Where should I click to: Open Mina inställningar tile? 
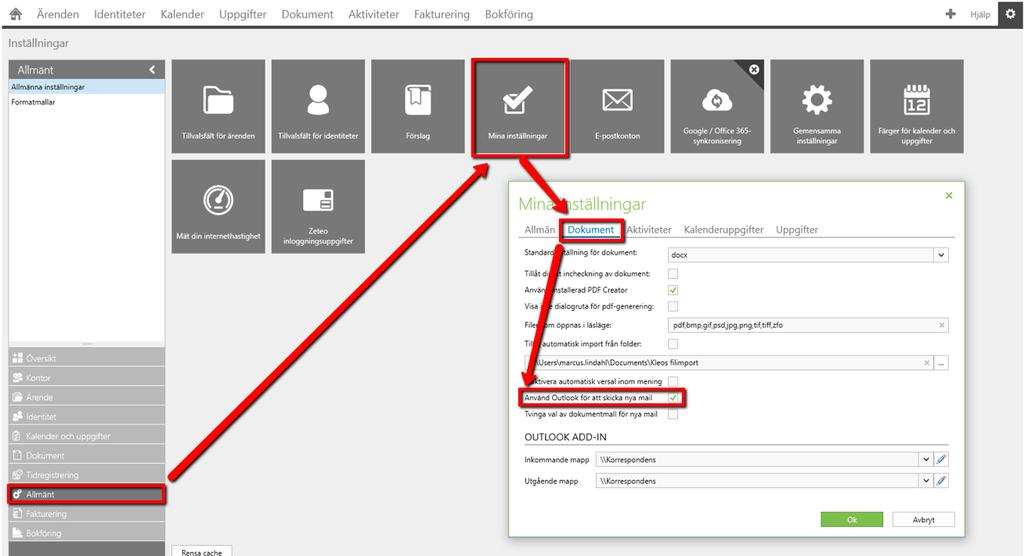click(518, 106)
